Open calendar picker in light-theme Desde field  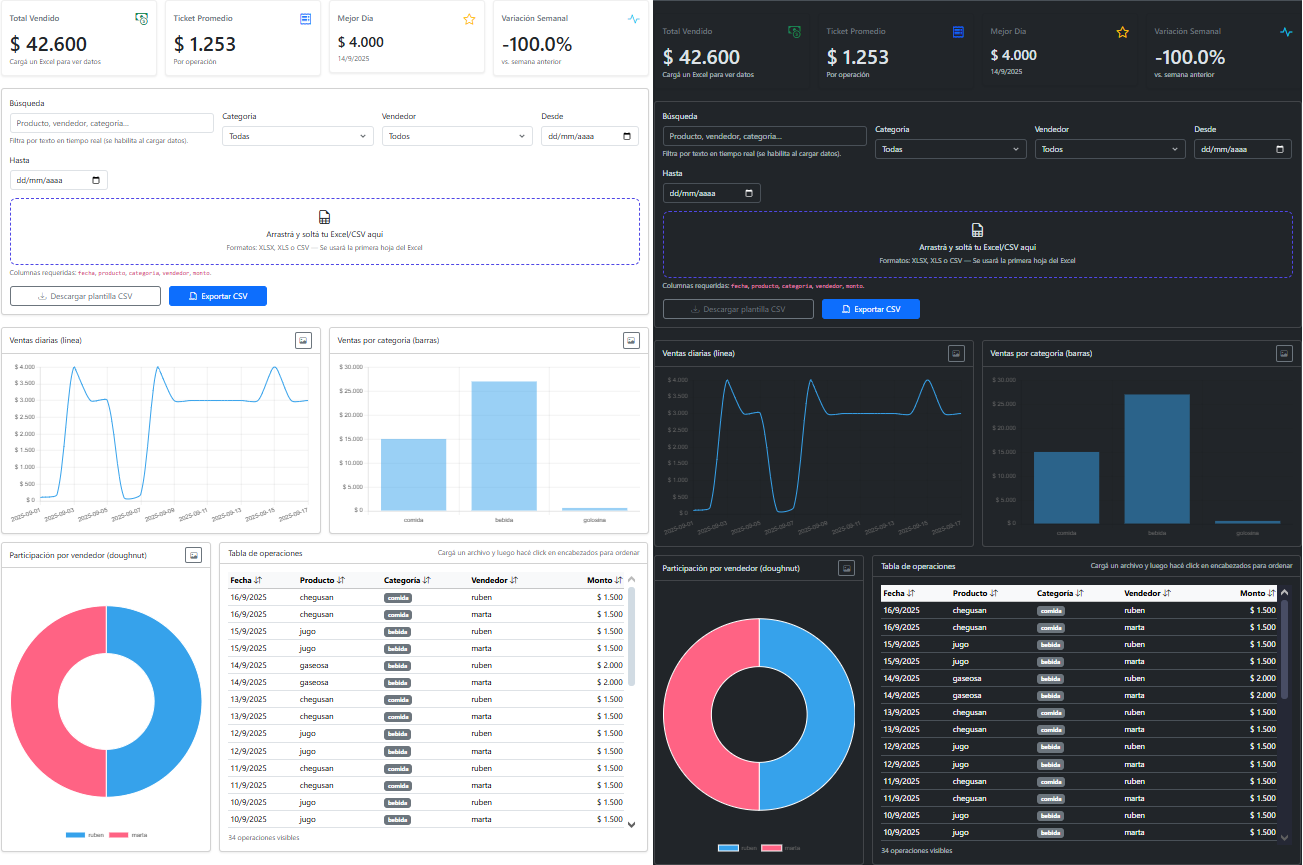pyautogui.click(x=627, y=136)
